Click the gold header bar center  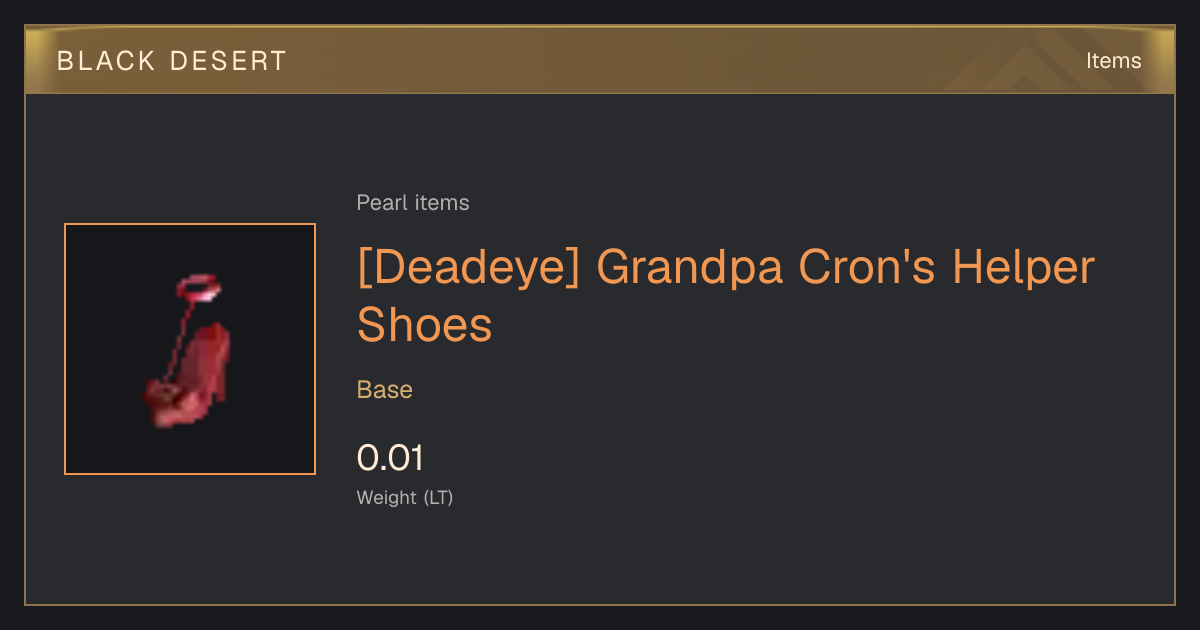(600, 61)
